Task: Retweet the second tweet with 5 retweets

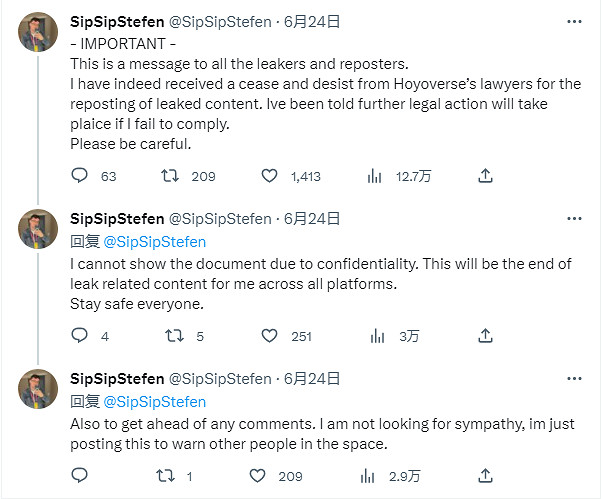Action: (x=172, y=336)
